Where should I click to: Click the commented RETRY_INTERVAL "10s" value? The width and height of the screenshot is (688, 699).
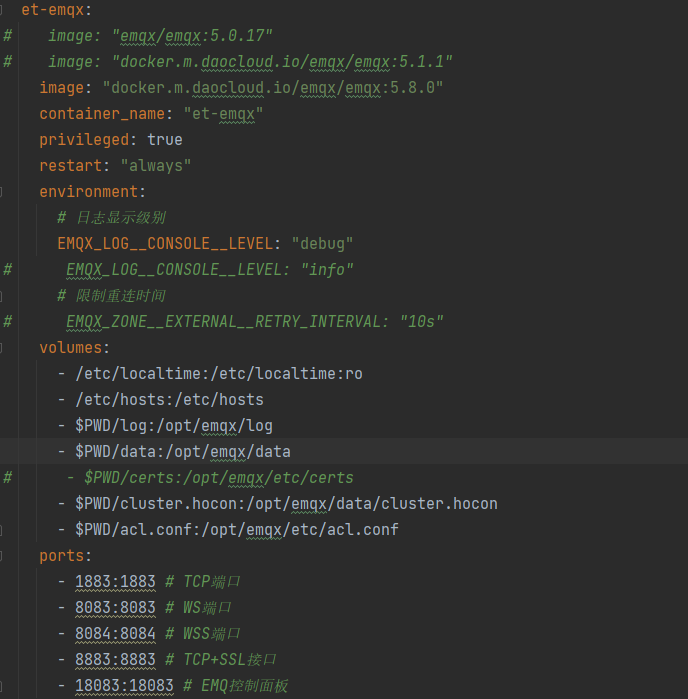(421, 321)
